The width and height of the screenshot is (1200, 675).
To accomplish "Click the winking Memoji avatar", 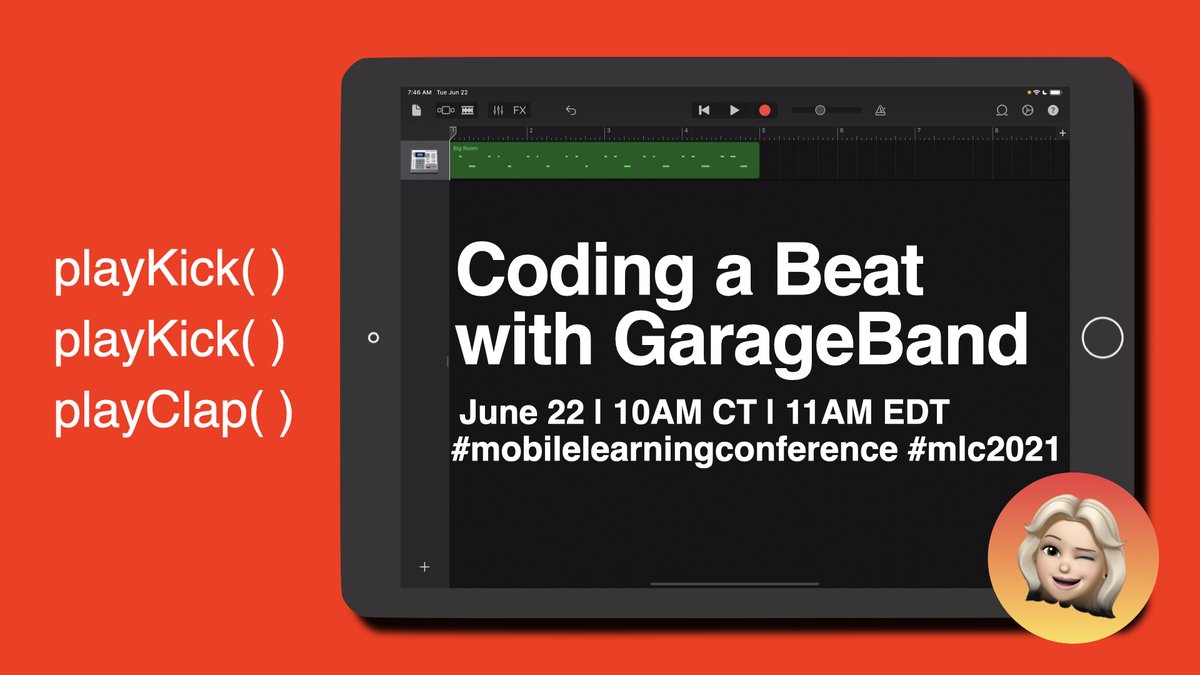I will (1073, 557).
